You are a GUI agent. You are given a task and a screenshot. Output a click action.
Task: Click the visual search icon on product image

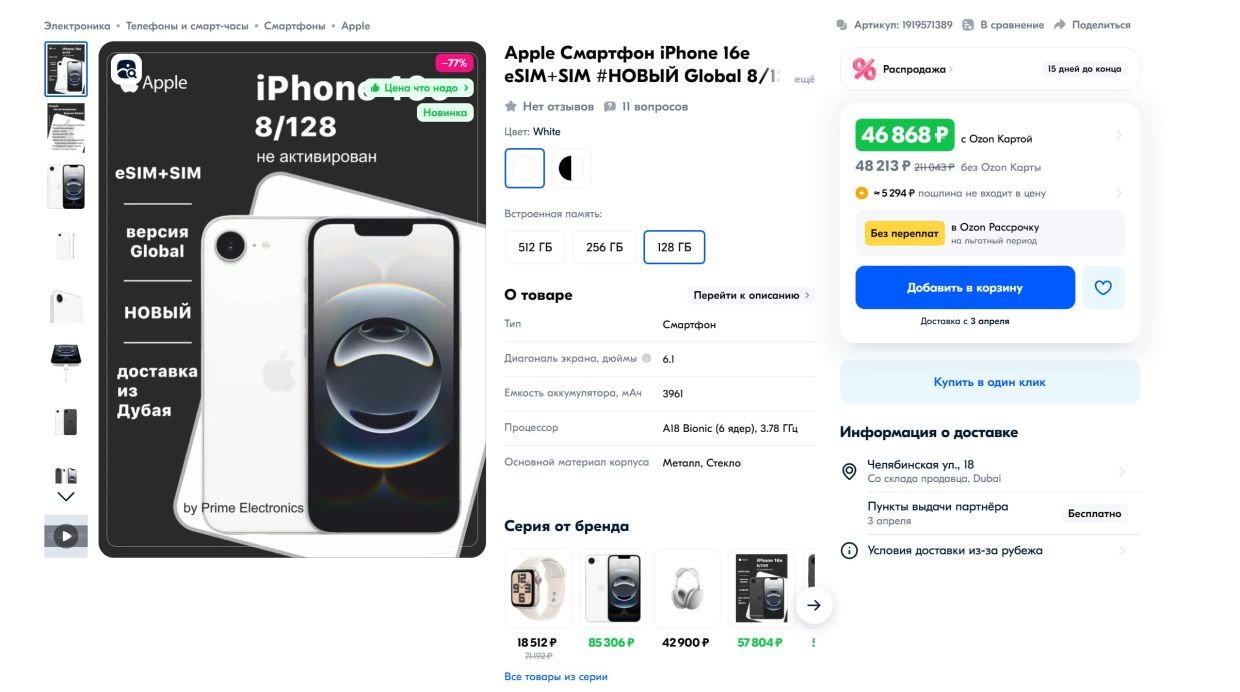127,70
